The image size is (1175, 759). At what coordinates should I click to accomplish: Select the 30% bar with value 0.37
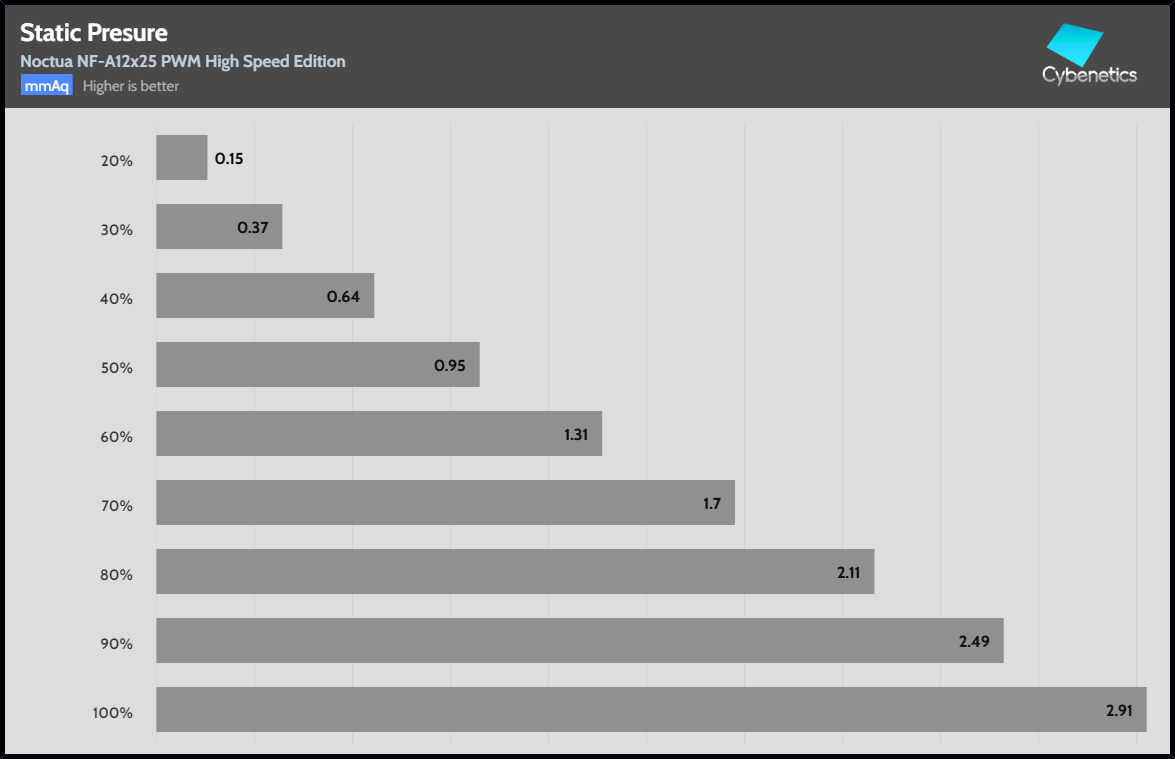[x=219, y=226]
